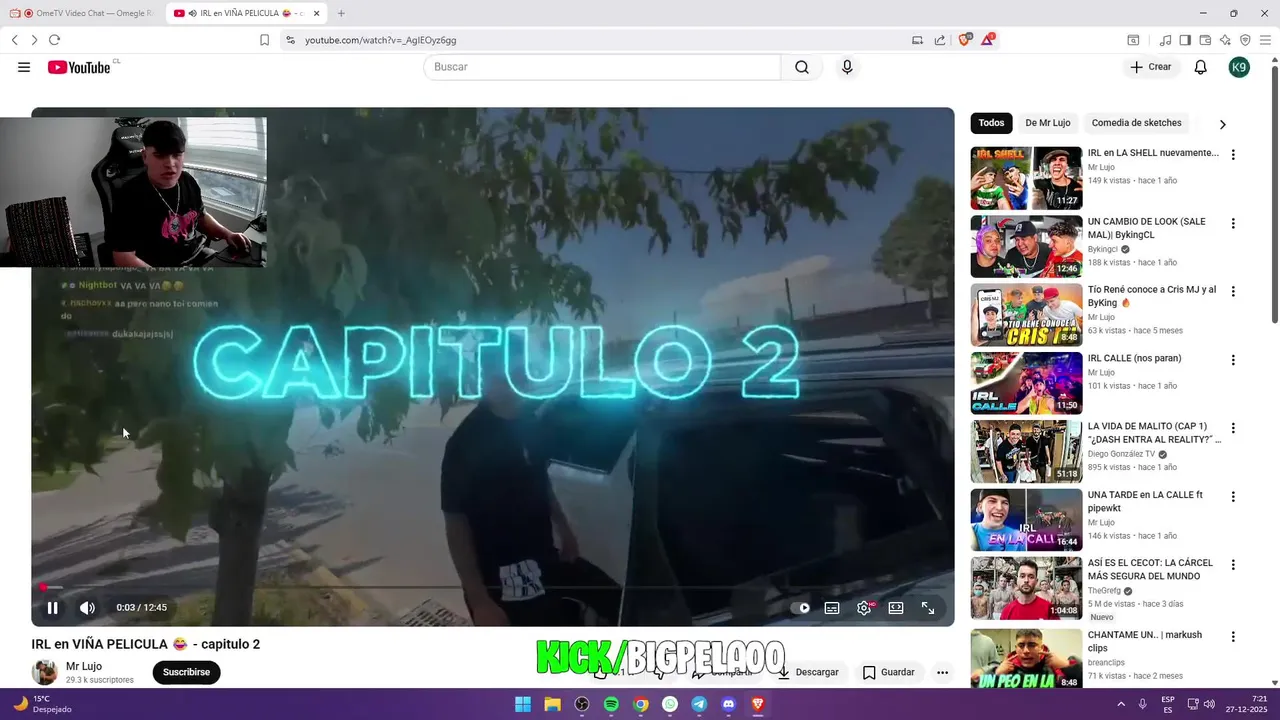
Task: Open Mr Lujo channel avatar
Action: coord(44,672)
